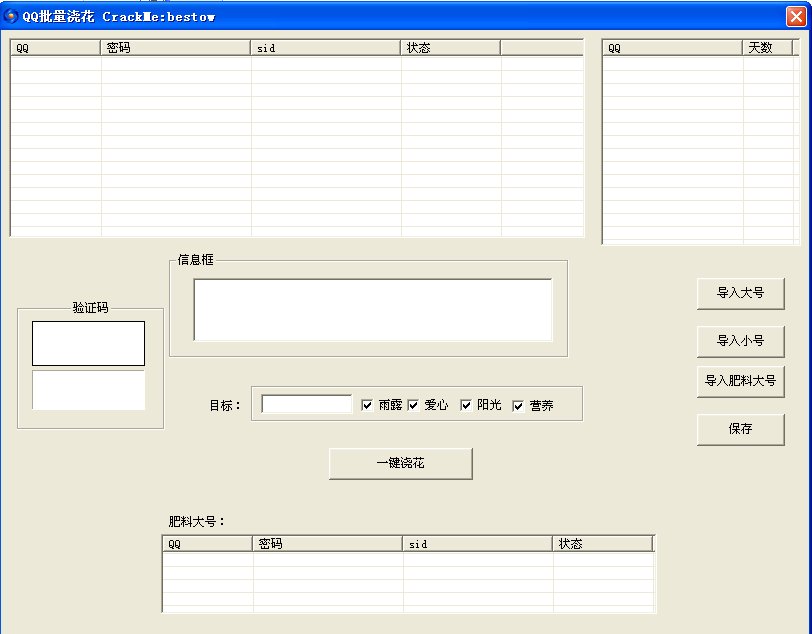This screenshot has width=812, height=634.
Task: Focus the 目标 input field
Action: point(307,404)
